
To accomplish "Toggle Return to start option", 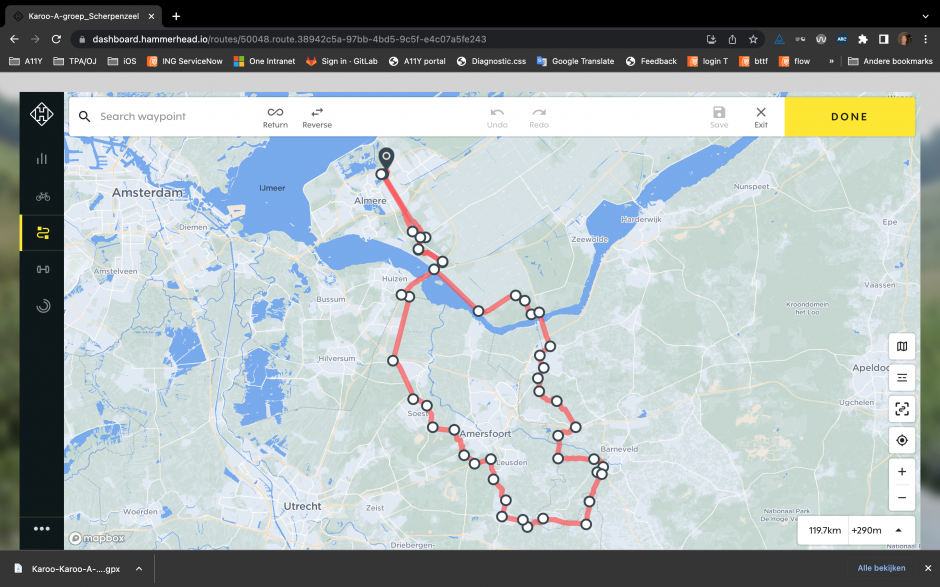I will point(275,117).
